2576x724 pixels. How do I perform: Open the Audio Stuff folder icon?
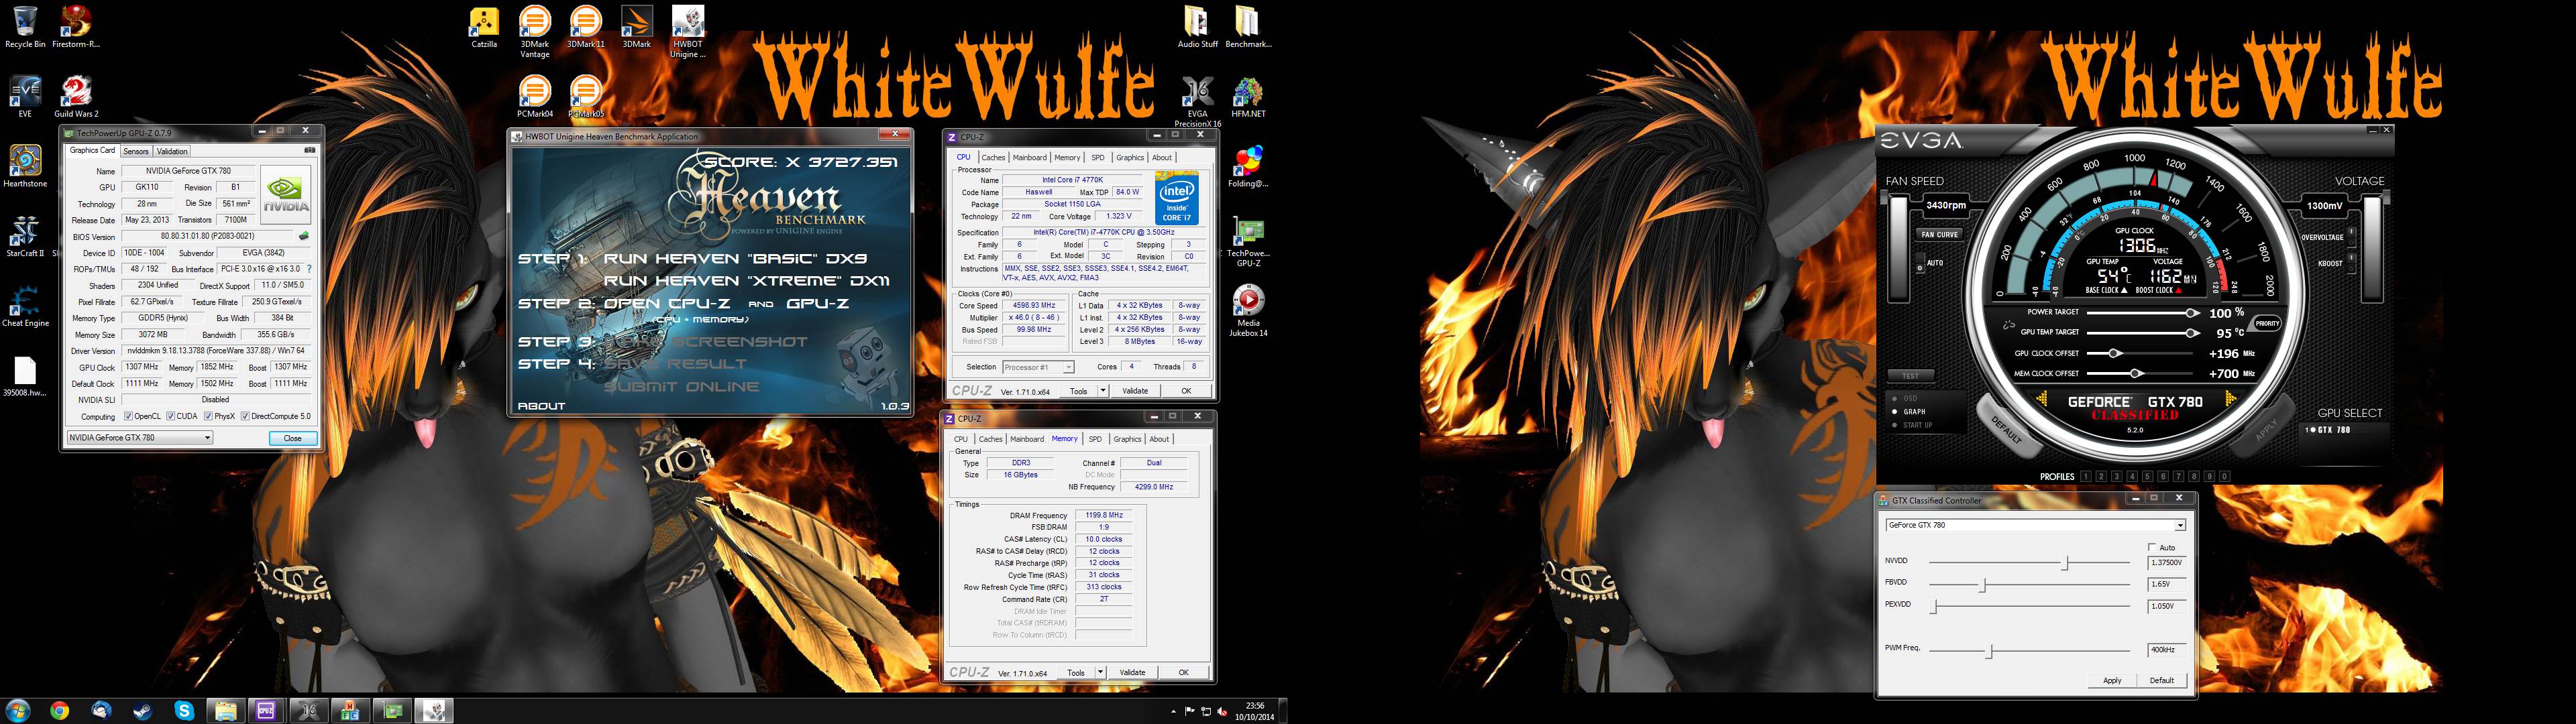click(x=1197, y=27)
